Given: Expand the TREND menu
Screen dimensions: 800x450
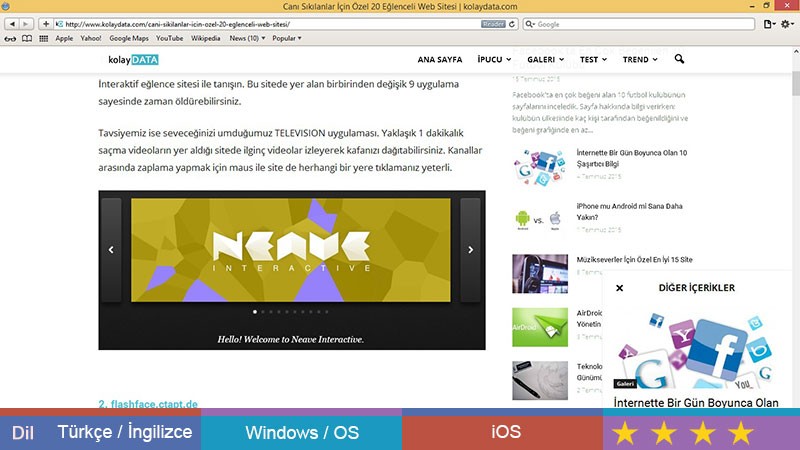Looking at the screenshot, I should pos(640,59).
